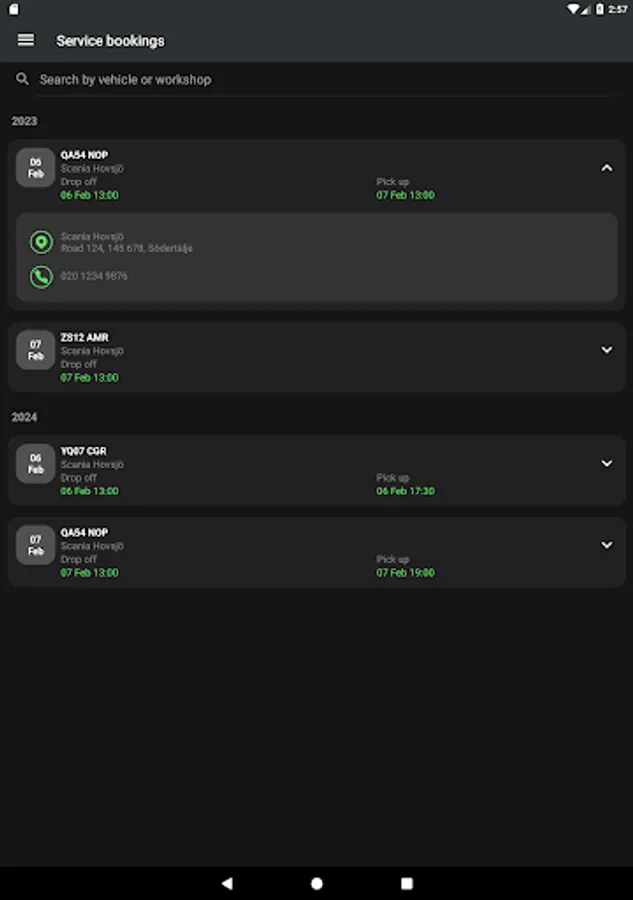
Task: Tap the 07 Feb 19:00 pick up time
Action: point(405,573)
